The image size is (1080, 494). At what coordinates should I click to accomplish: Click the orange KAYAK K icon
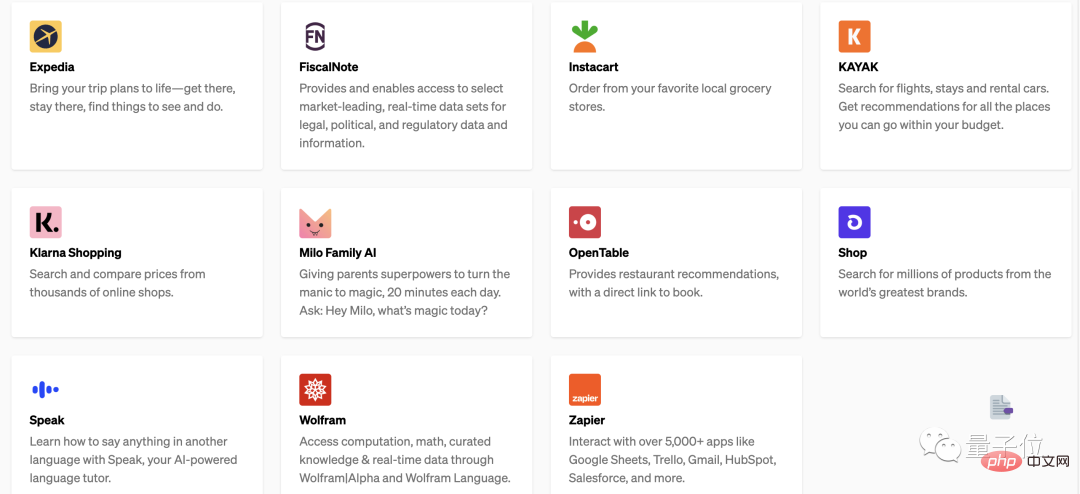[x=854, y=37]
